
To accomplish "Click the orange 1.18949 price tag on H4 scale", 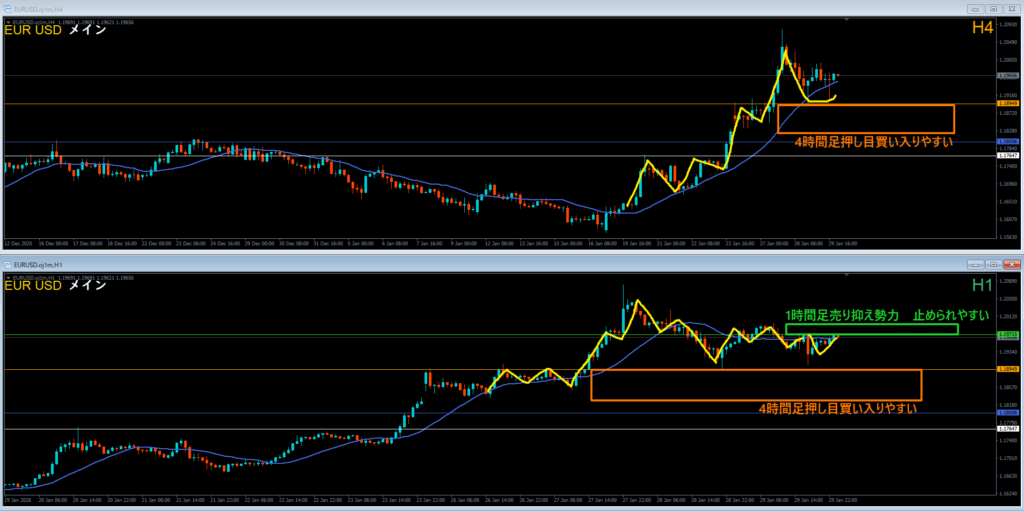I will pyautogui.click(x=1008, y=104).
